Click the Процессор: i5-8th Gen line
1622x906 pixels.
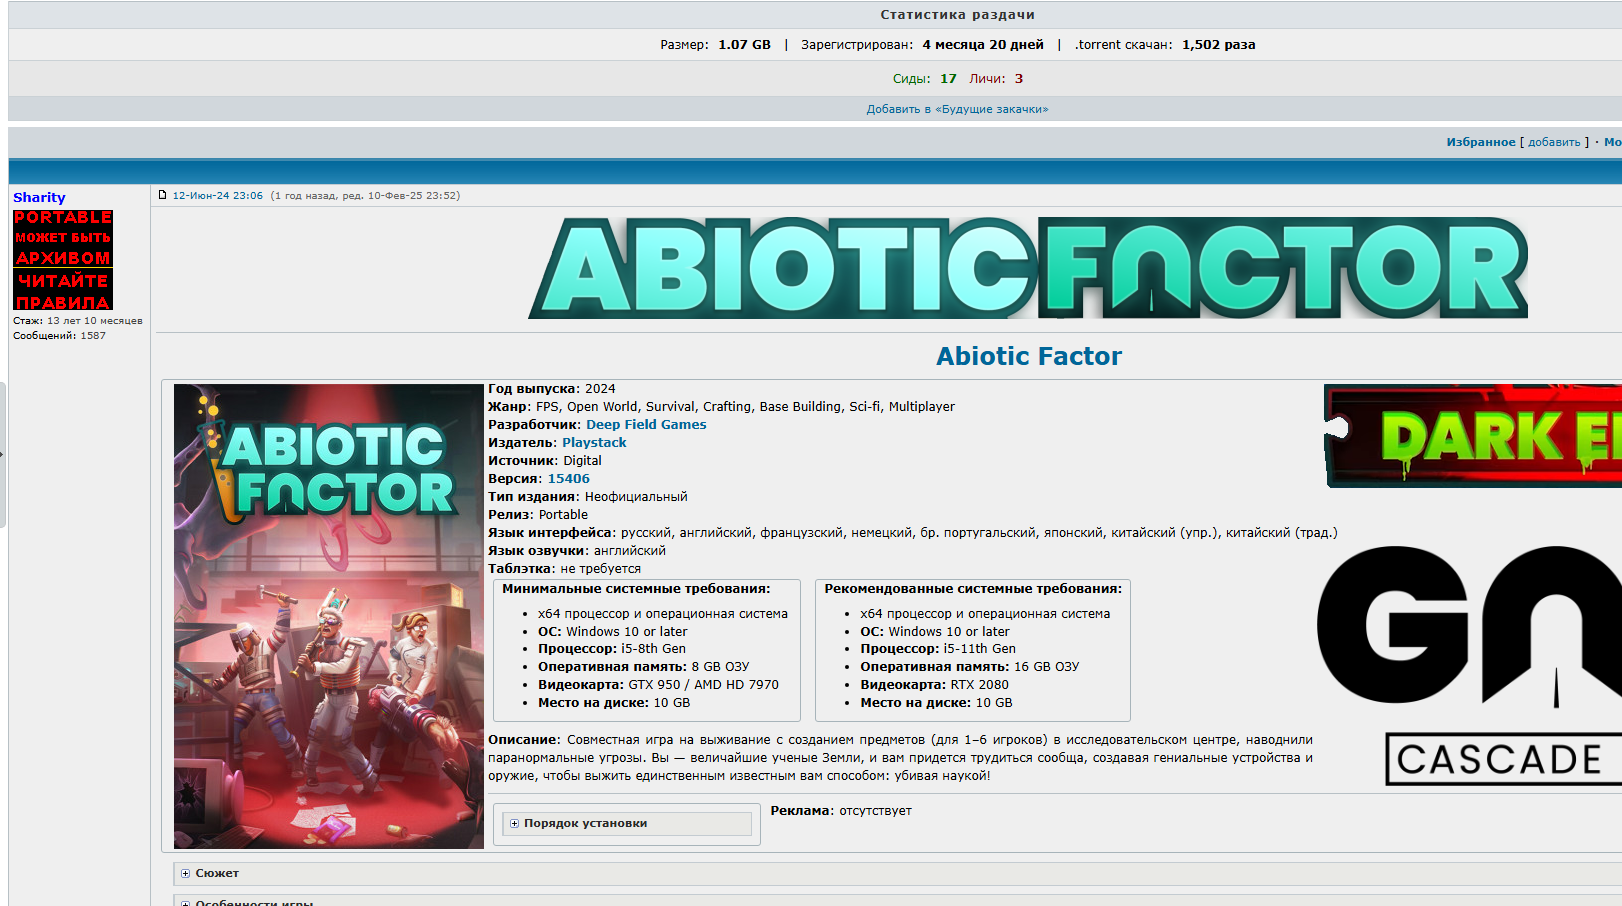coord(612,649)
